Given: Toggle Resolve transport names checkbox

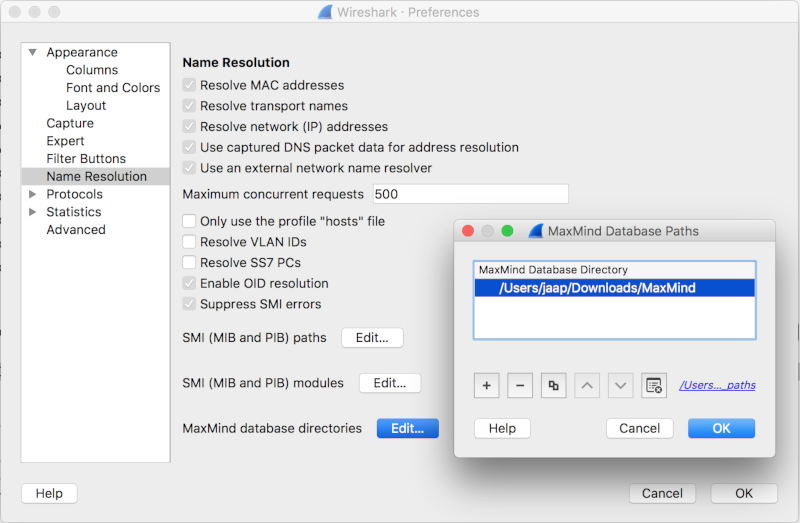Looking at the screenshot, I should click(189, 106).
